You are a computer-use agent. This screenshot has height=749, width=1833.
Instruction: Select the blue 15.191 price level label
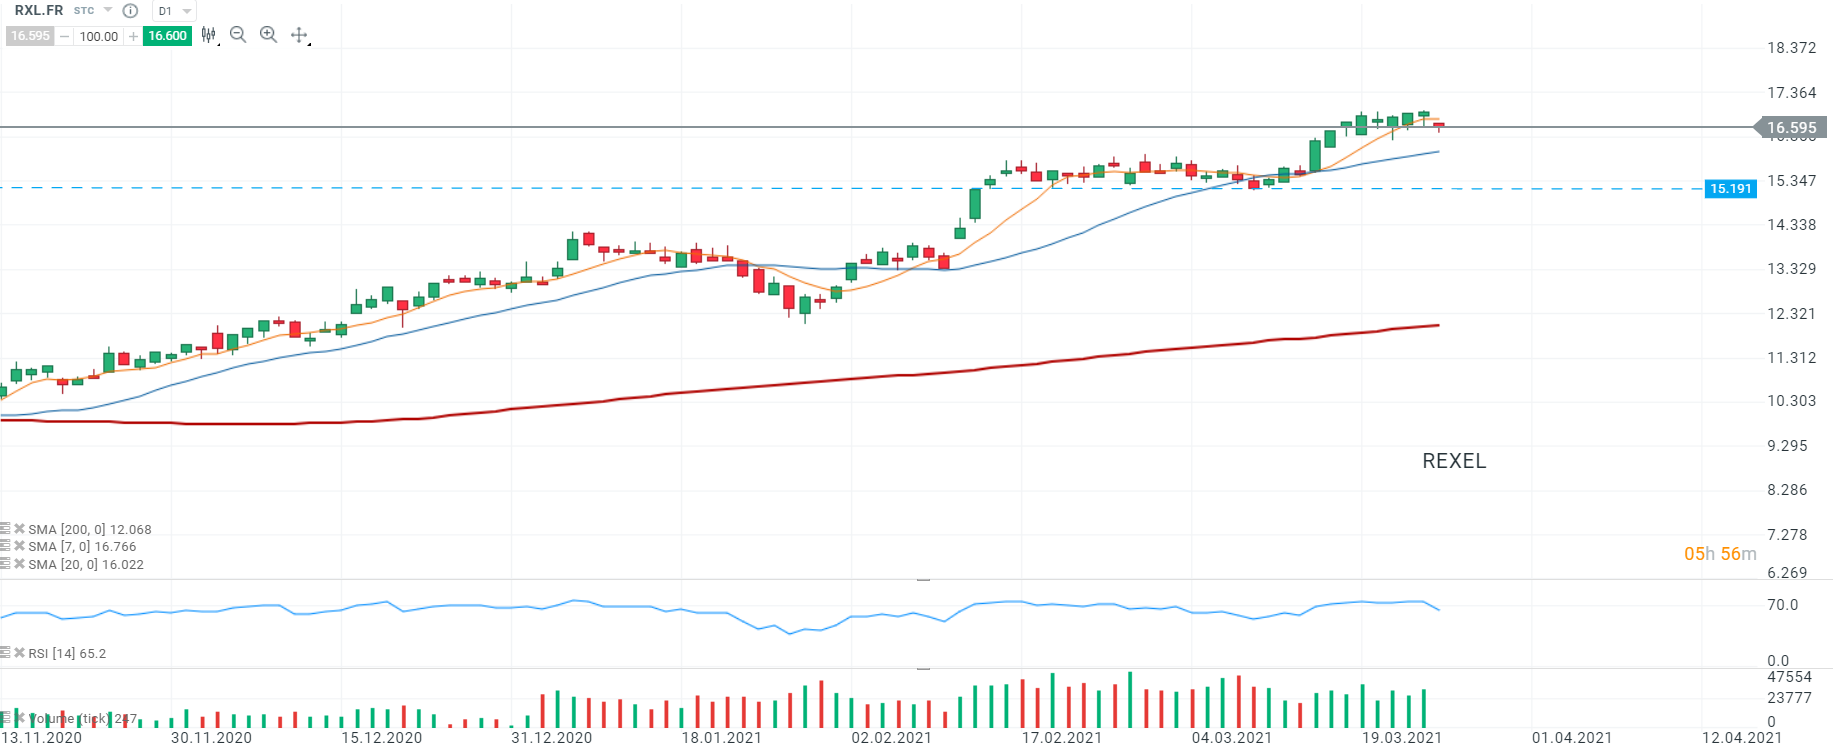[1730, 189]
